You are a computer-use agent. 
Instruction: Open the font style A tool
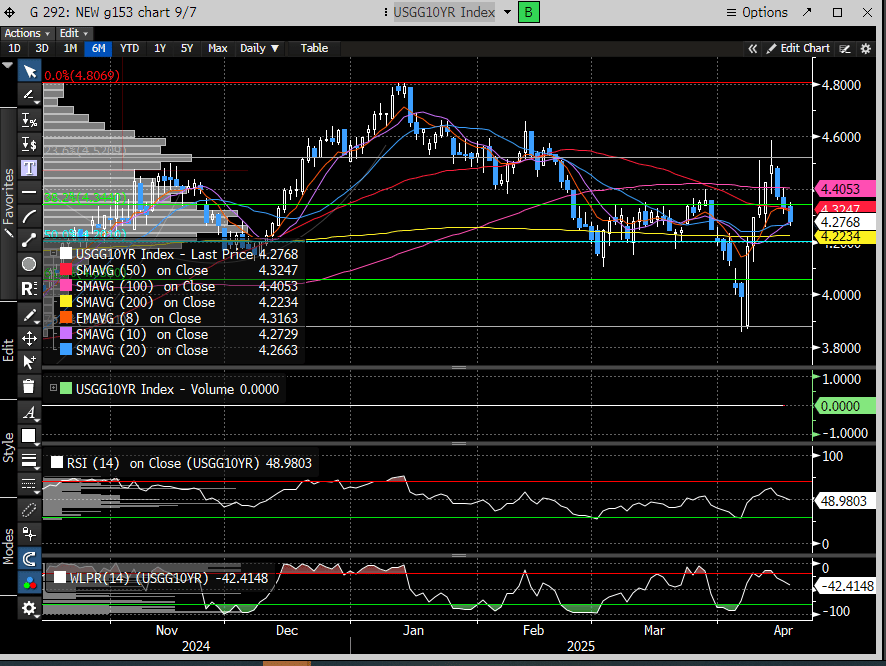(x=29, y=413)
